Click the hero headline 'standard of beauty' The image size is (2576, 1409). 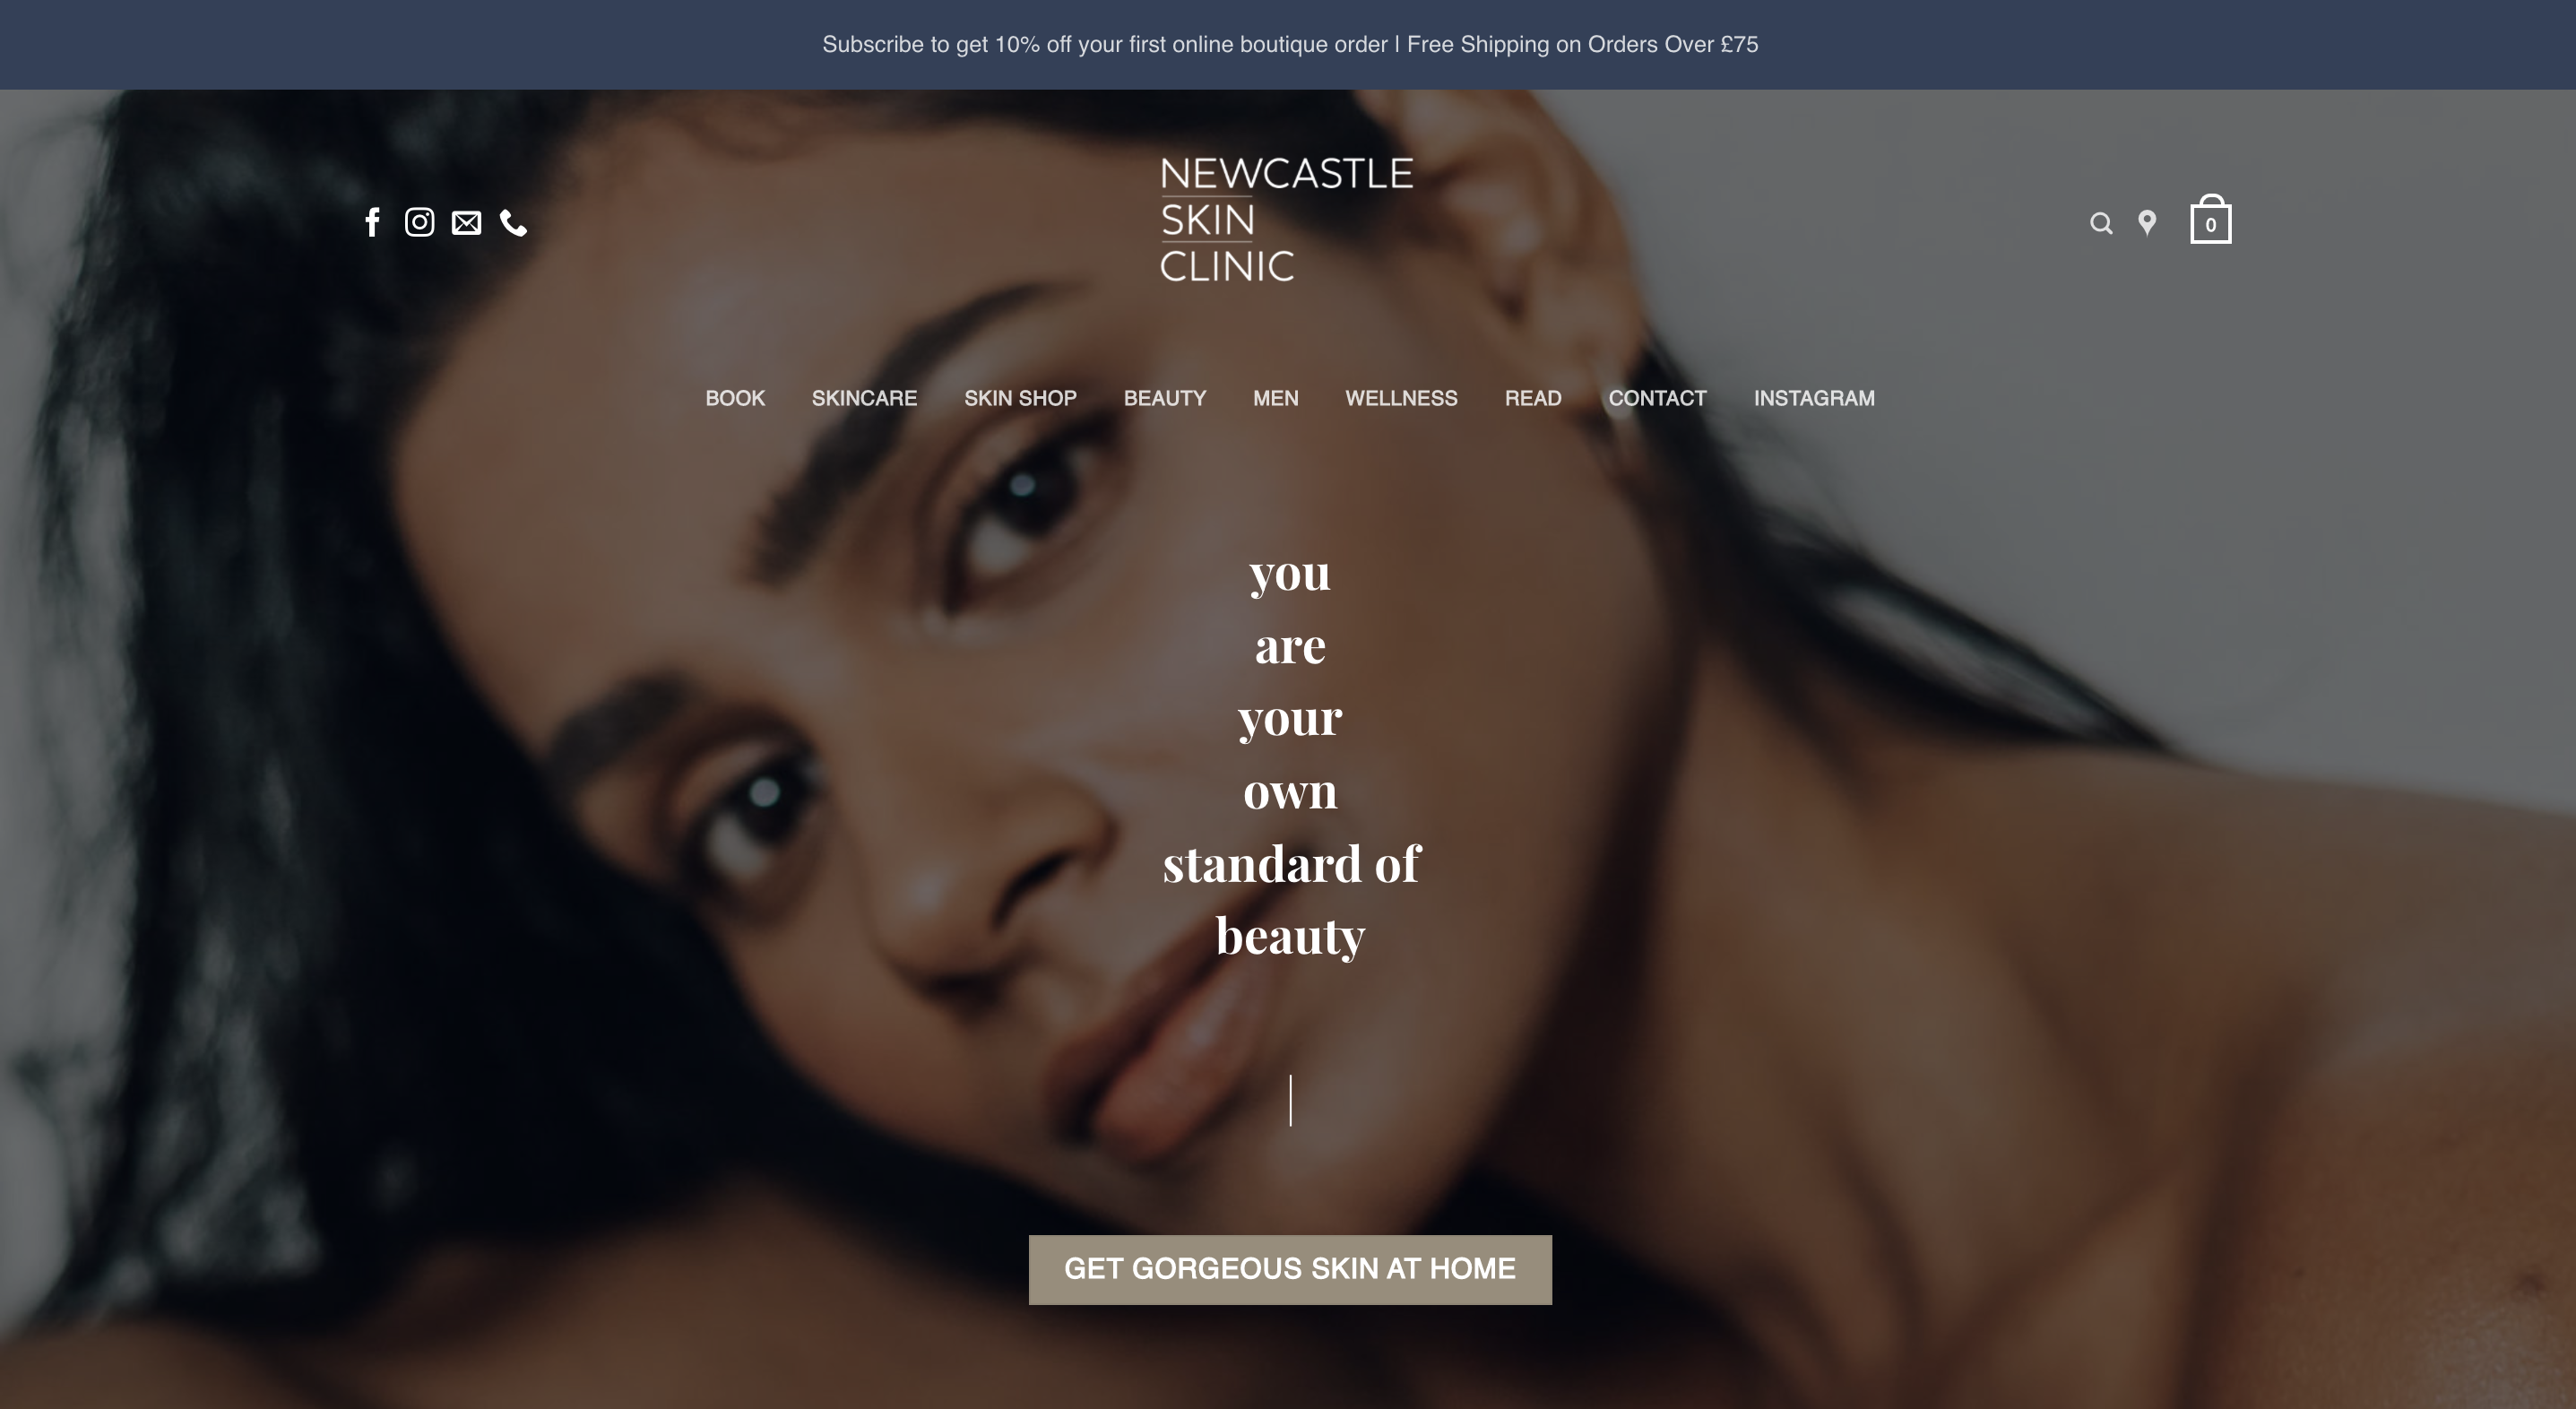coord(1290,900)
